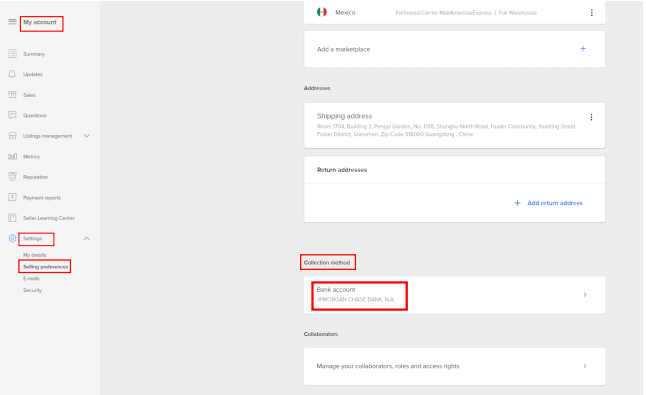This screenshot has height=395, width=646.
Task: Open Seller Learning Center in the sidebar
Action: pyautogui.click(x=49, y=218)
